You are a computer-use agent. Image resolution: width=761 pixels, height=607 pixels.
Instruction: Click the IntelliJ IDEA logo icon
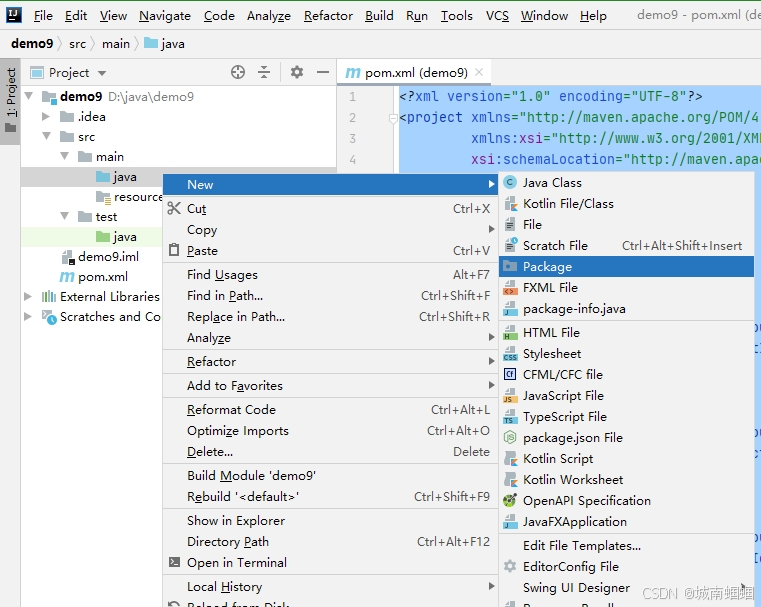tap(14, 15)
